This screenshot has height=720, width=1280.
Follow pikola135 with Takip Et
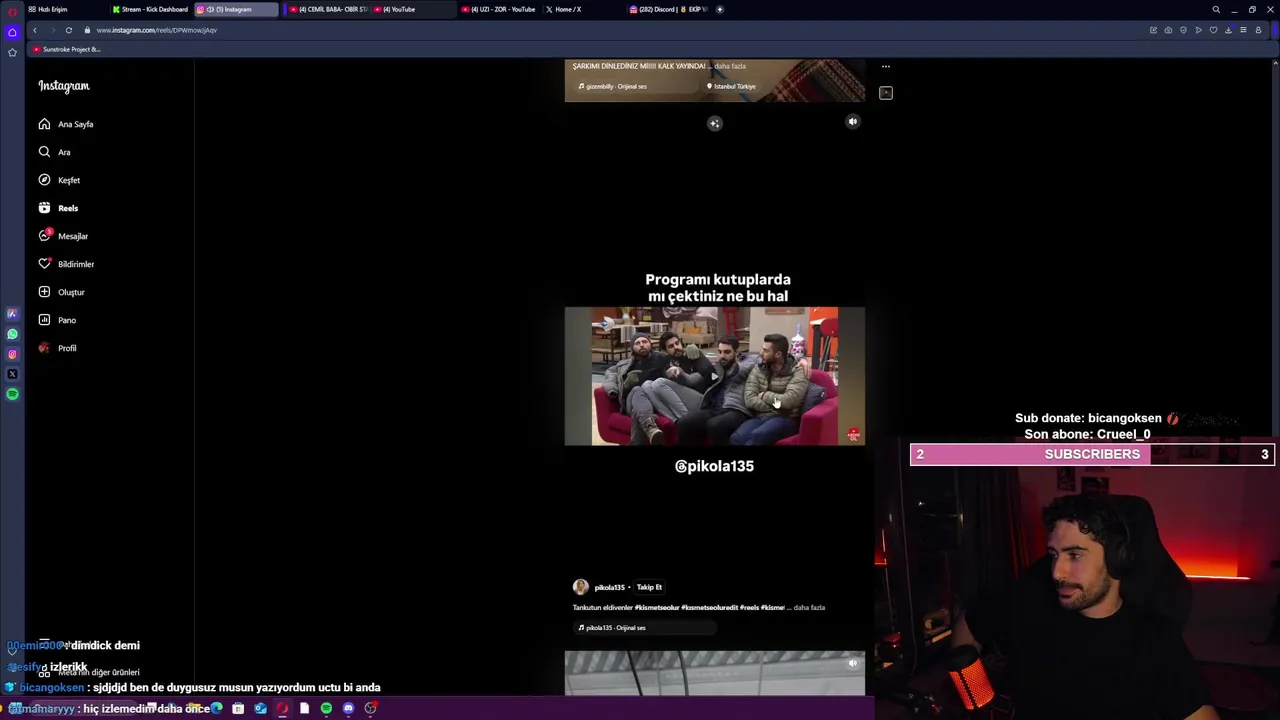[649, 587]
